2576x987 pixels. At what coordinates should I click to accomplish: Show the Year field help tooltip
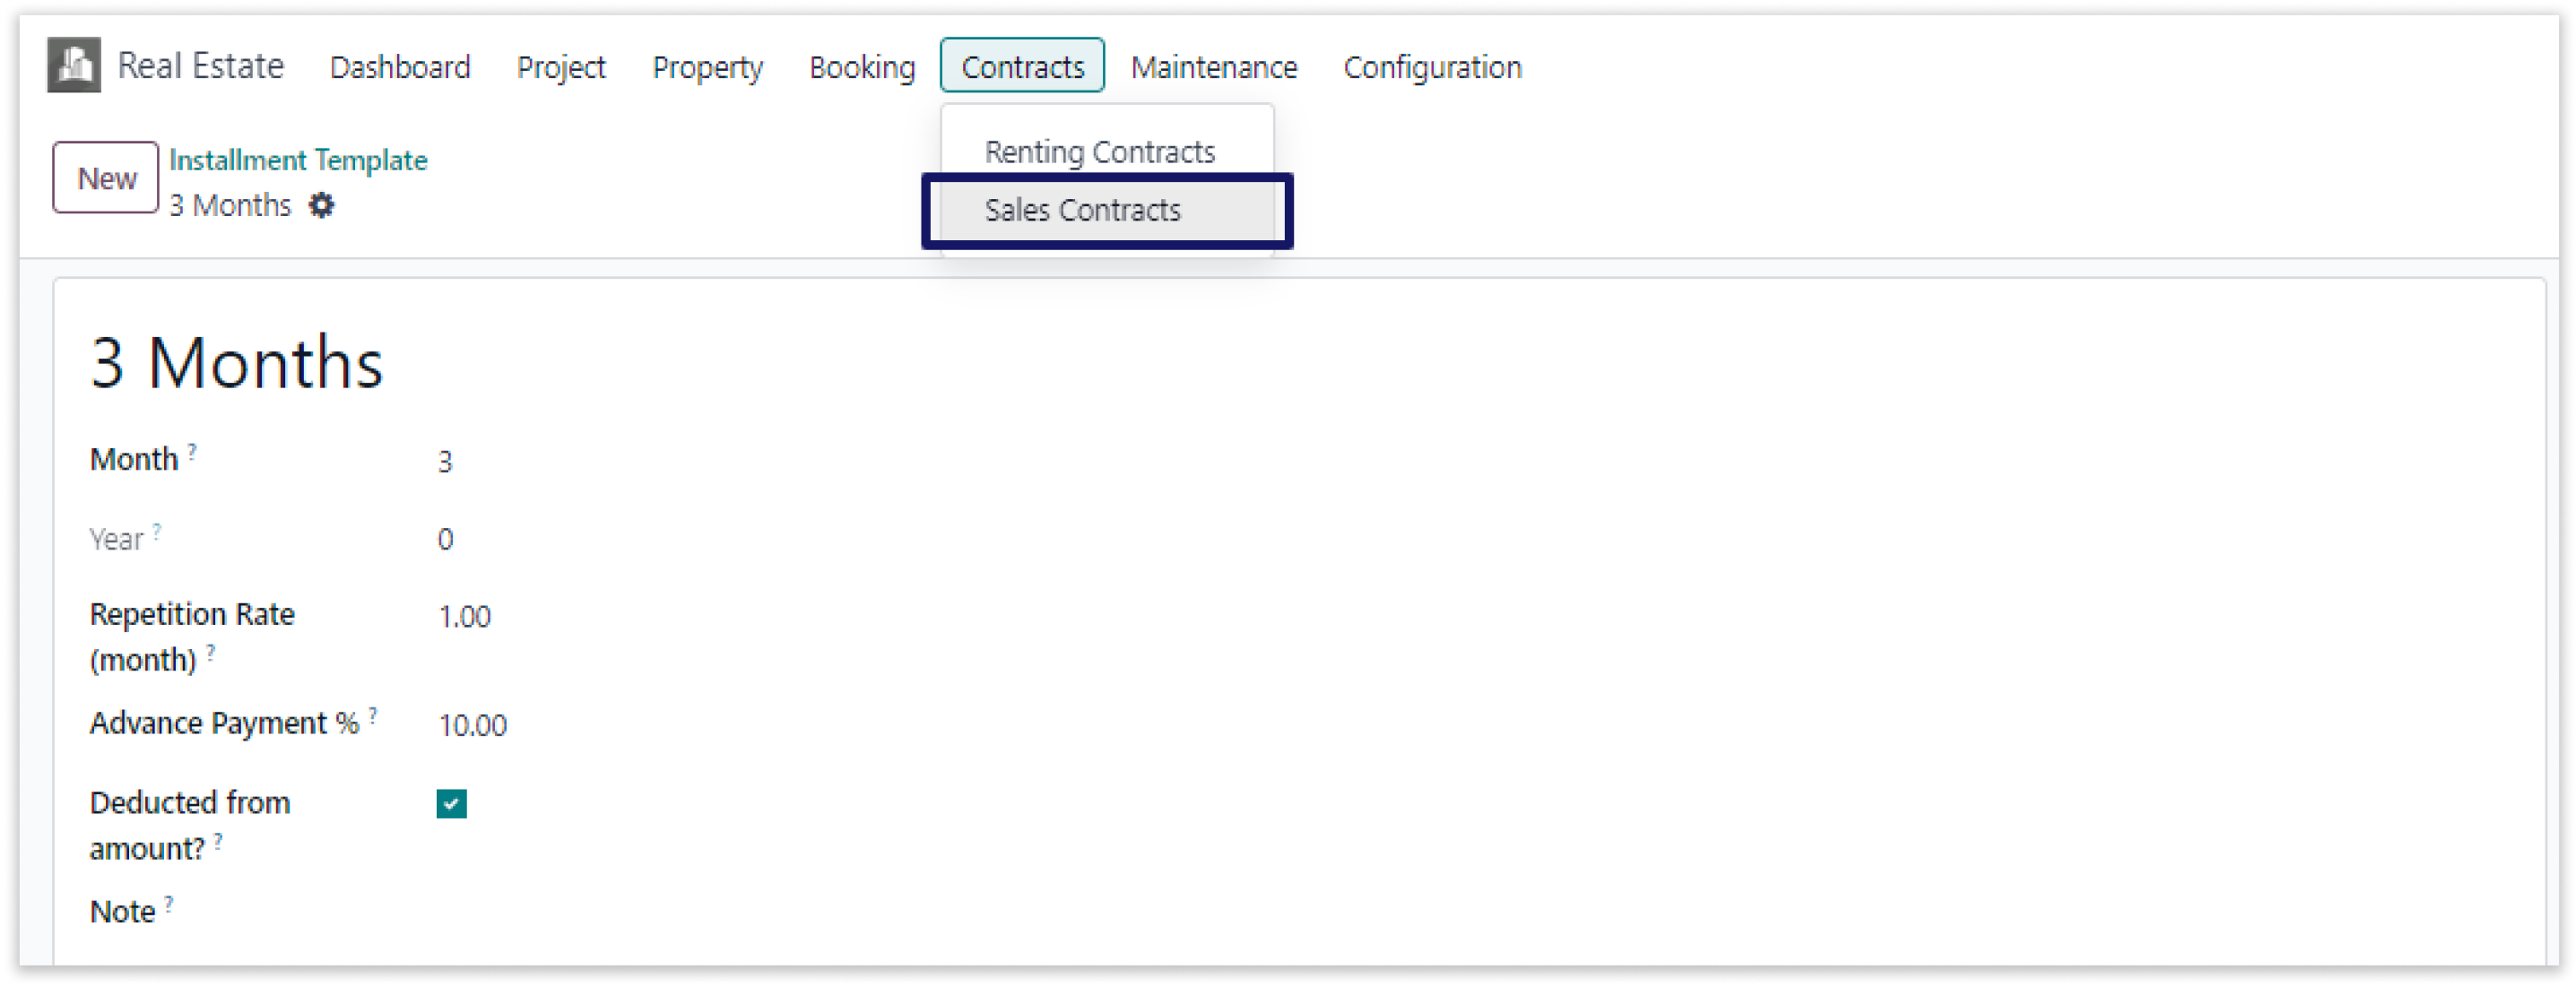(157, 531)
